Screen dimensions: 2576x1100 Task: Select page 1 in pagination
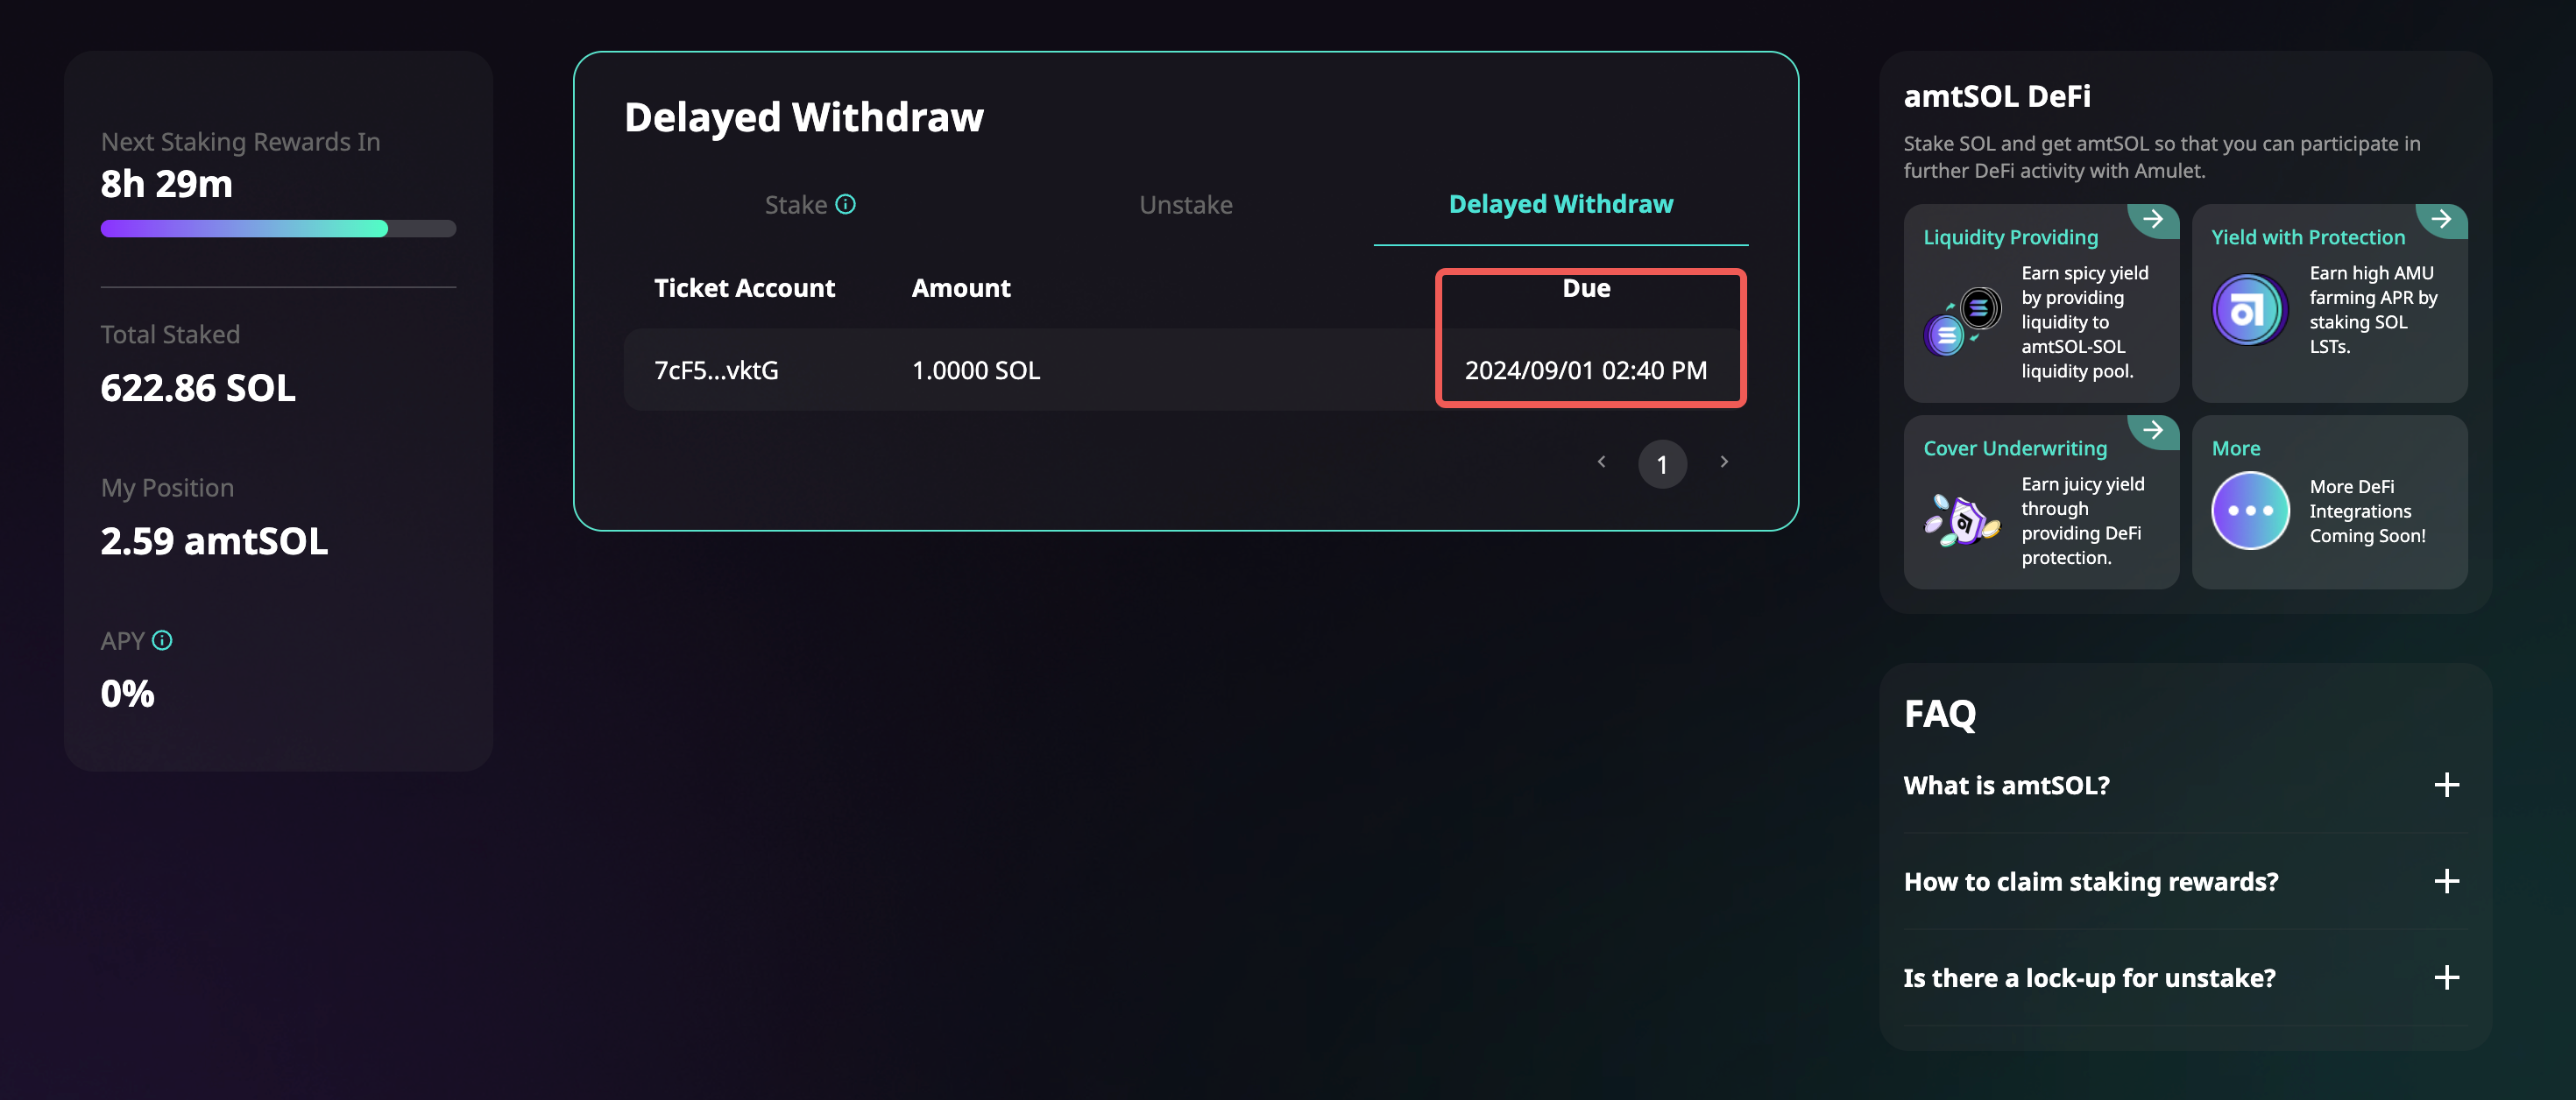coord(1661,464)
